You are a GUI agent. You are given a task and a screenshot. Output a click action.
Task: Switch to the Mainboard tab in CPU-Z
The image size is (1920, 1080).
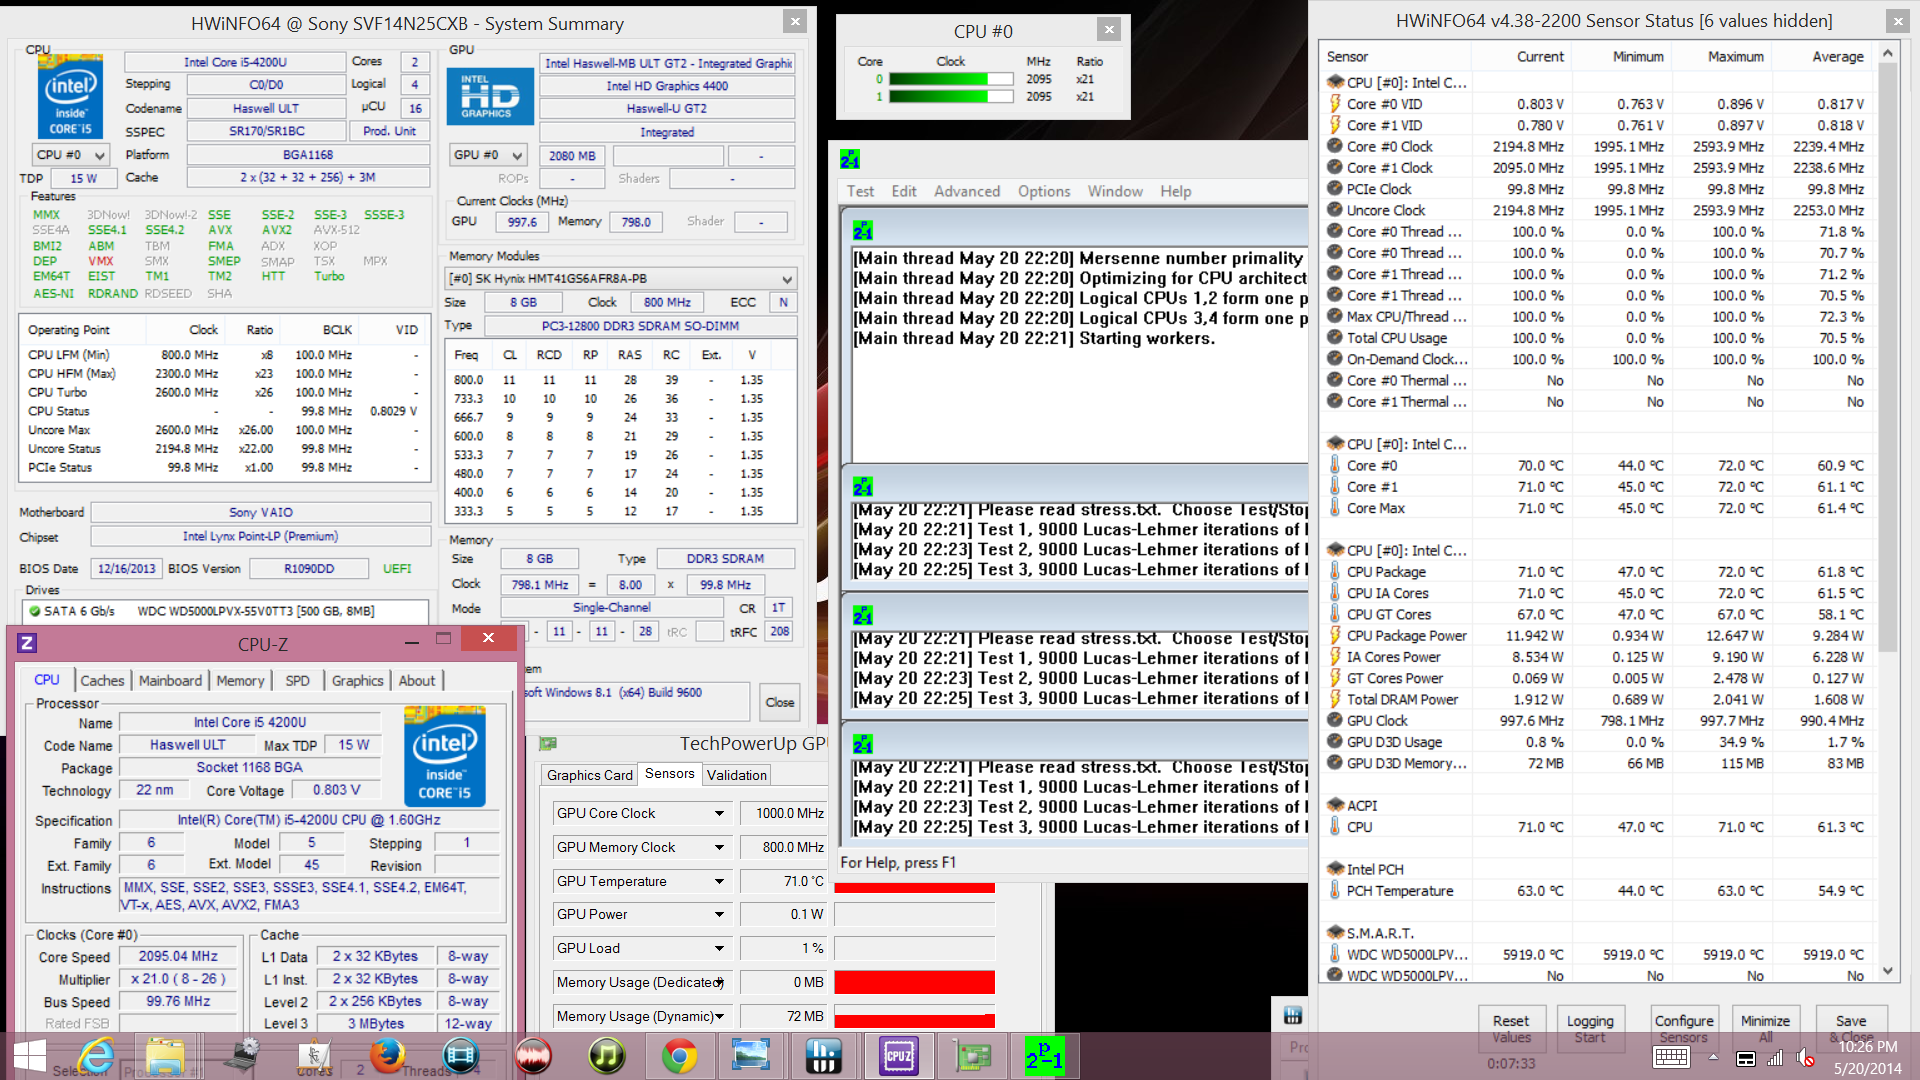pos(170,681)
